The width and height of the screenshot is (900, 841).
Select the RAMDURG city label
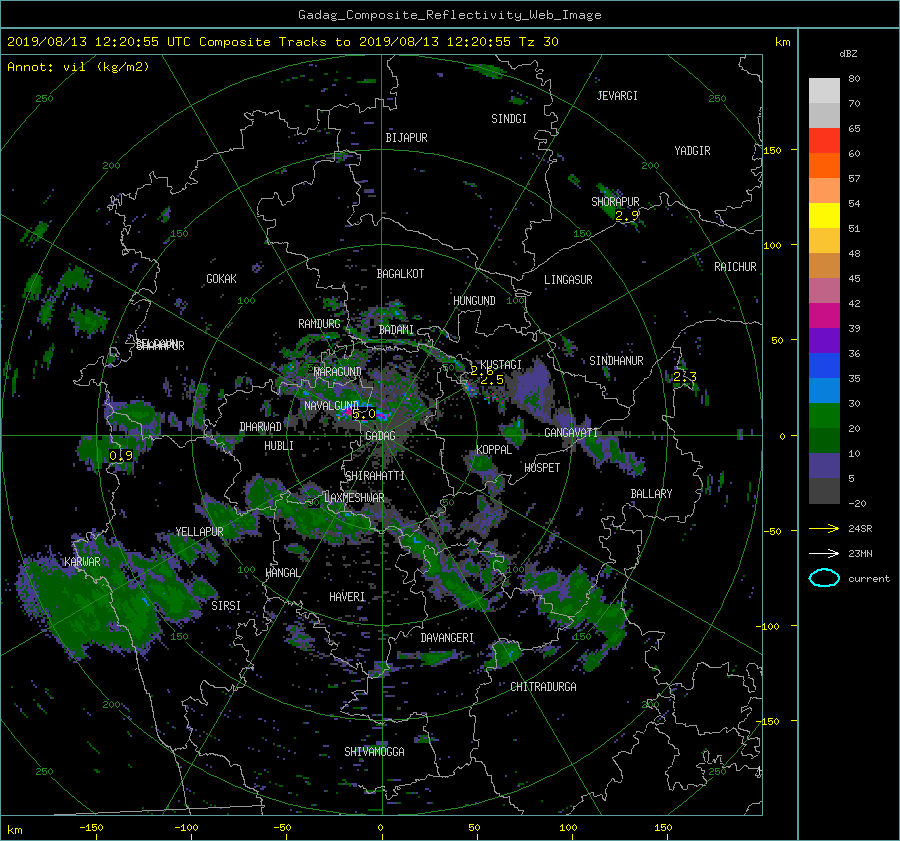[319, 324]
